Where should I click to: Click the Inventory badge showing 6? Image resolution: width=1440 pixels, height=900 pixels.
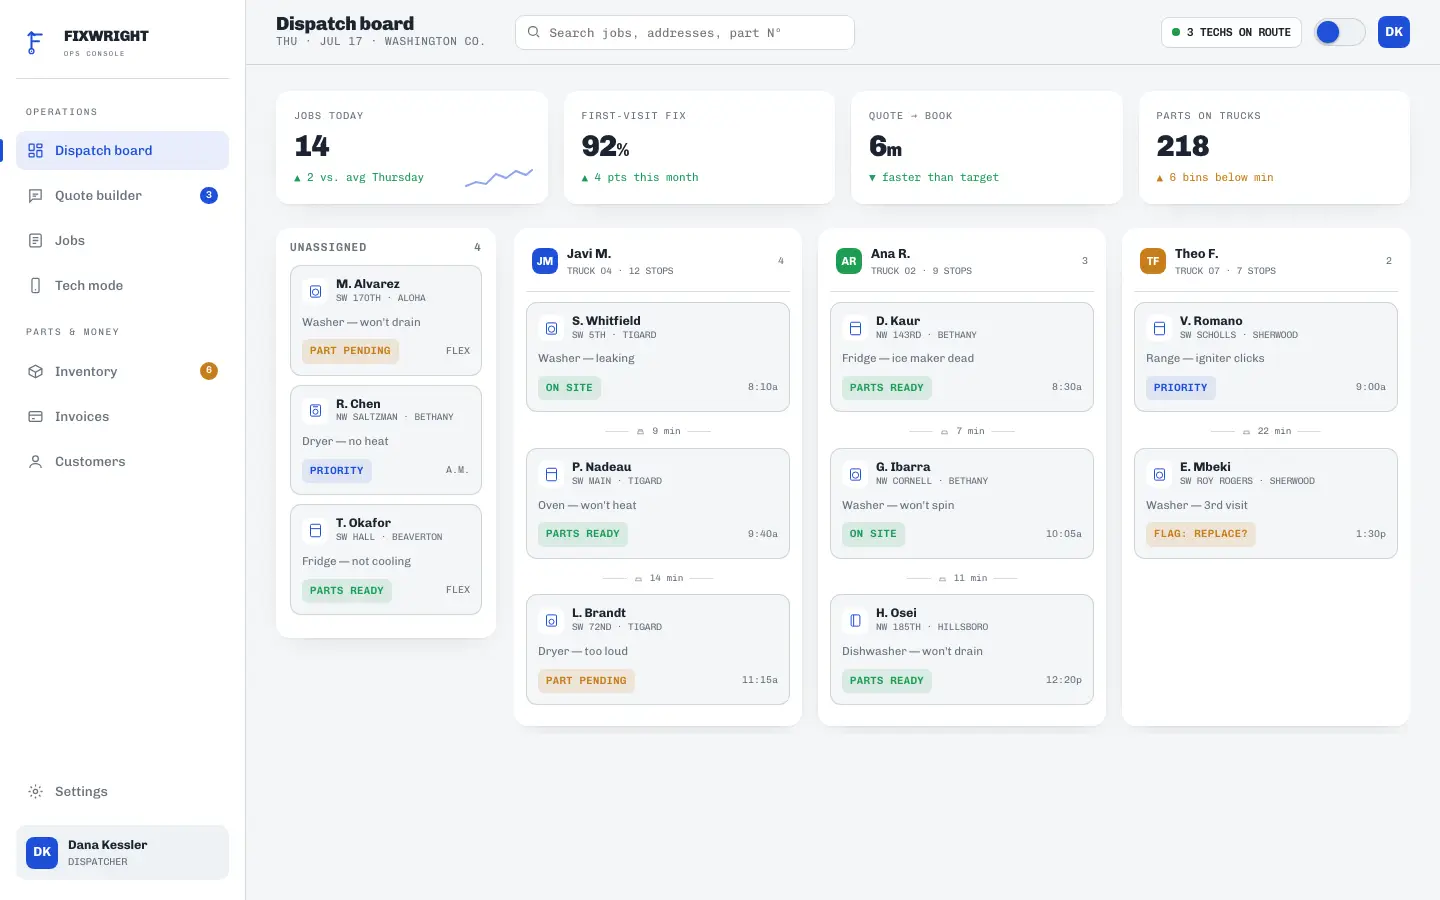click(x=209, y=371)
